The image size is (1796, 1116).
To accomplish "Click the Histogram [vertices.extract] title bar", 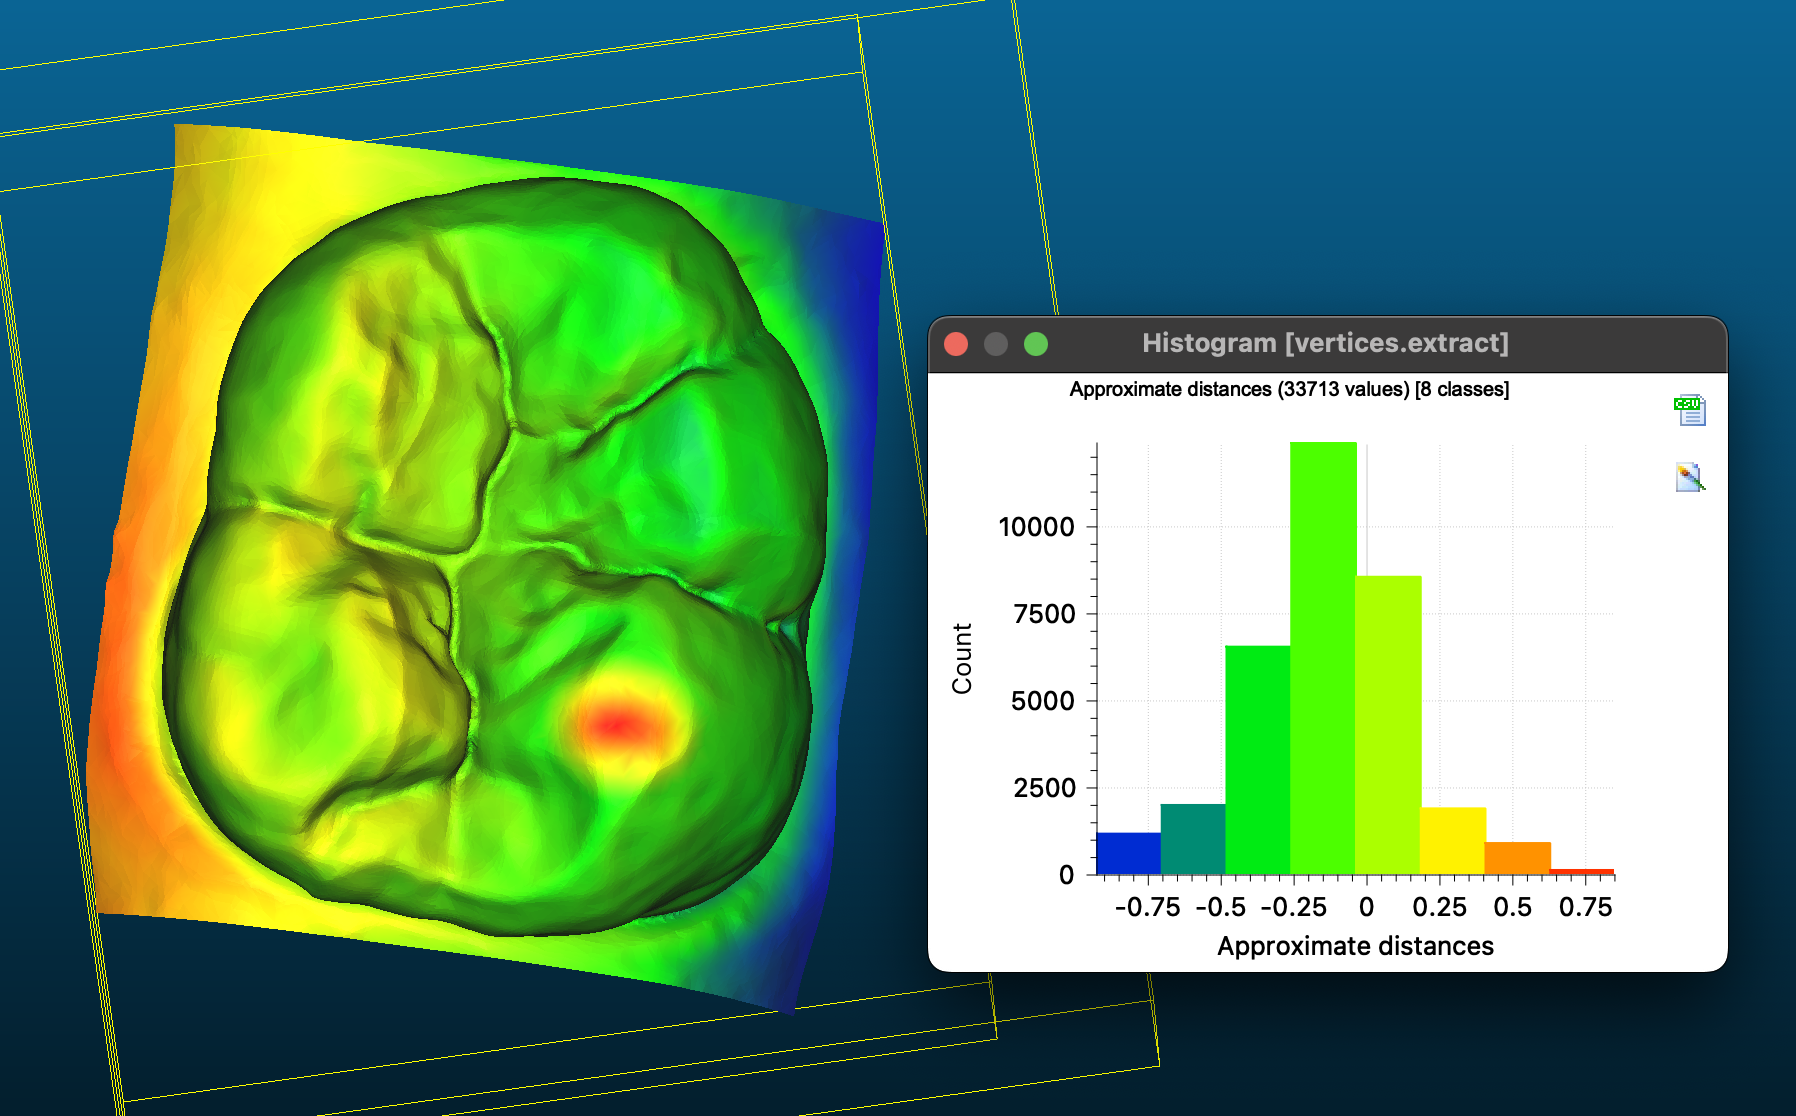I will (1325, 344).
